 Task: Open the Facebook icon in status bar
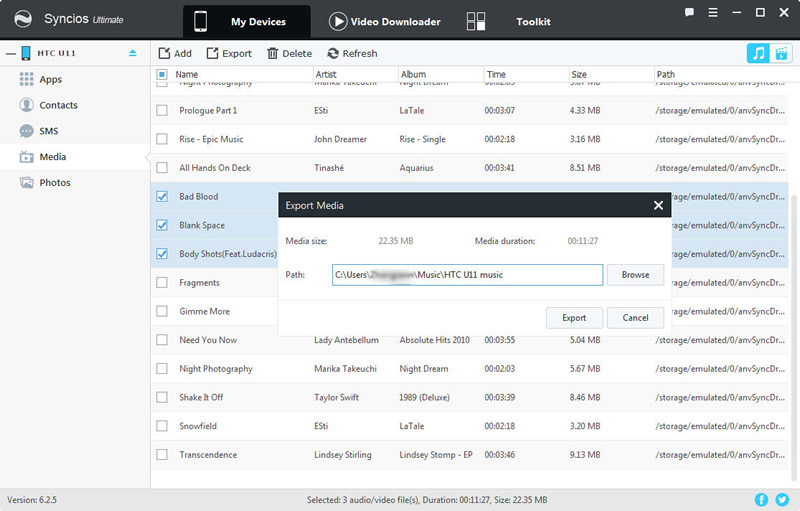click(x=761, y=499)
